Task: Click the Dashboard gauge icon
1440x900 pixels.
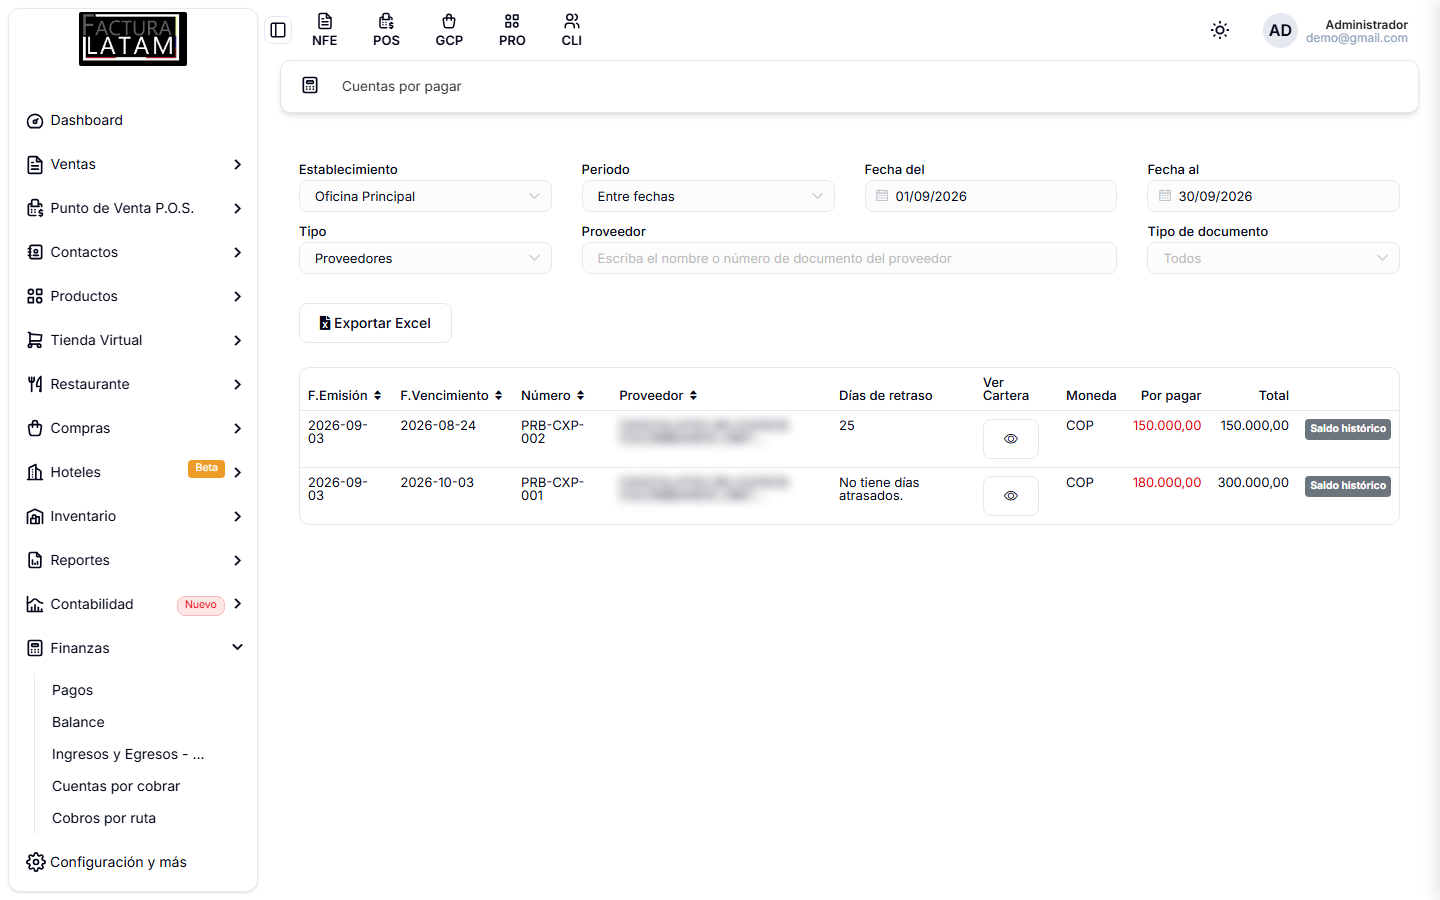Action: [35, 121]
